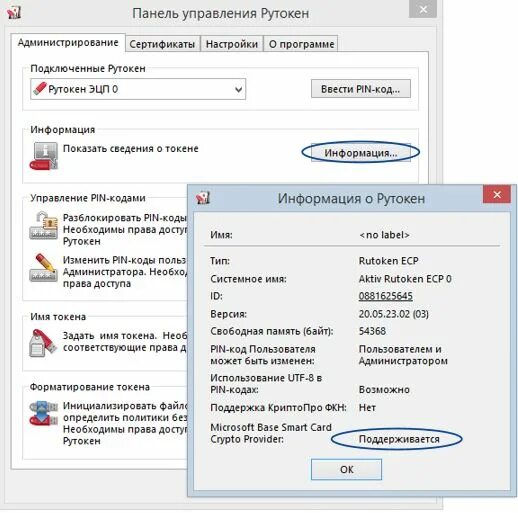The image size is (518, 513).
Task: Click the Возможно UTF-8 value
Action: click(x=384, y=389)
